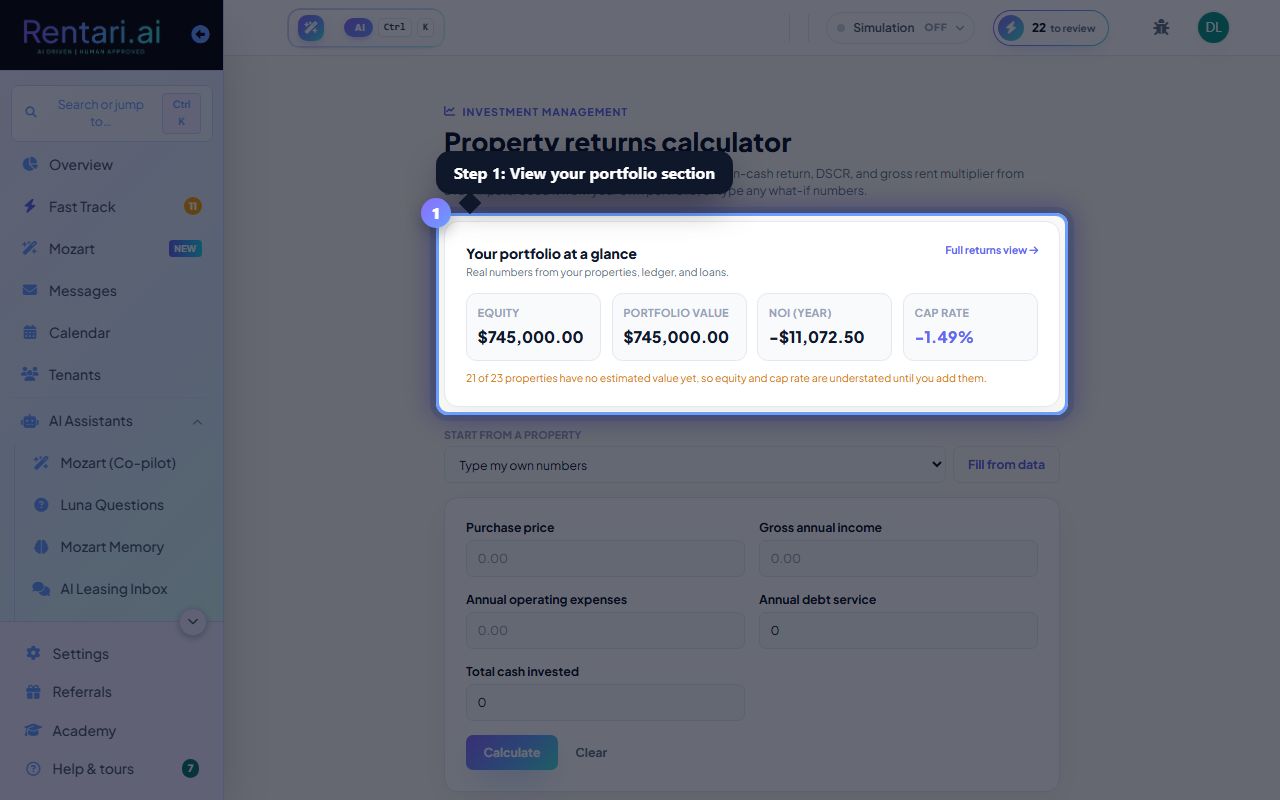This screenshot has width=1280, height=800.
Task: Click the Settings gear icon
Action: (x=33, y=654)
